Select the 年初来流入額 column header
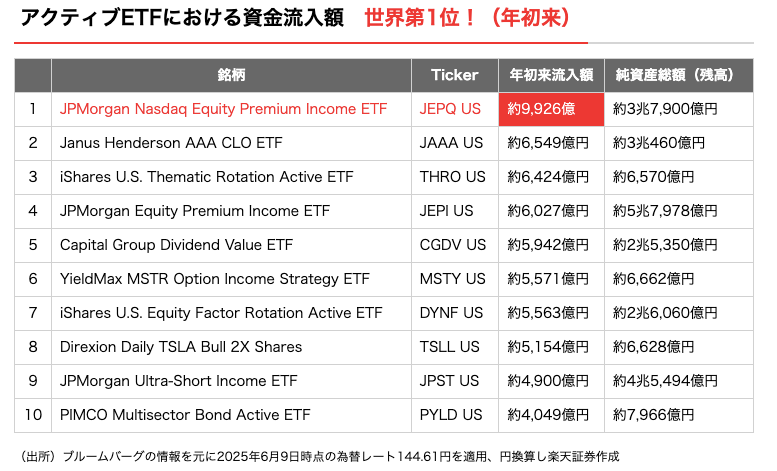 [x=551, y=75]
